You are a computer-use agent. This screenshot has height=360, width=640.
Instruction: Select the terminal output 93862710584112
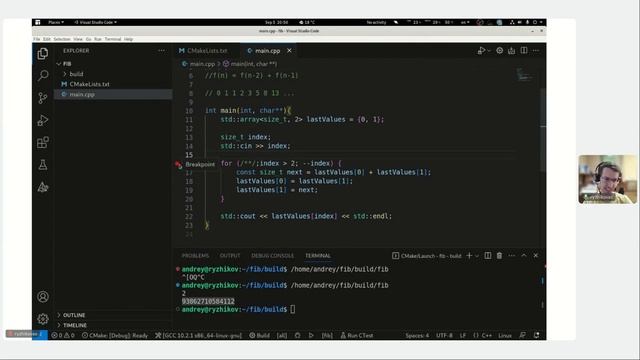tap(208, 301)
